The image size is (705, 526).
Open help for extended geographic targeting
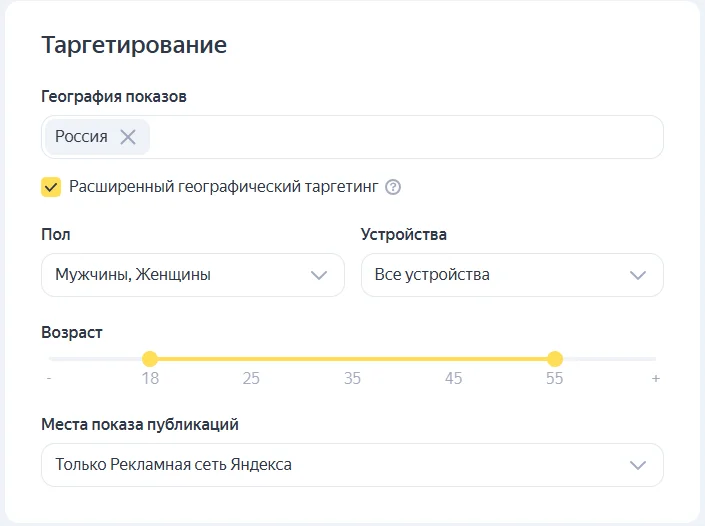click(x=393, y=187)
